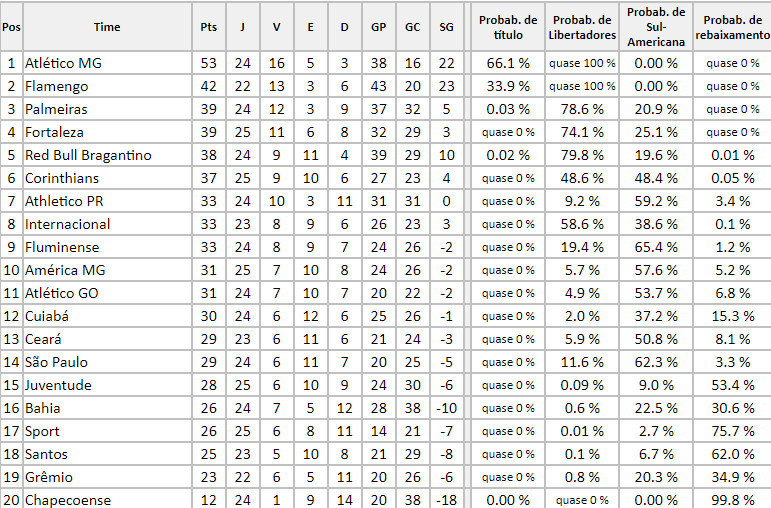Open the Red Bull Bragantino team link
Screen dimensions: 771x508
tap(88, 155)
